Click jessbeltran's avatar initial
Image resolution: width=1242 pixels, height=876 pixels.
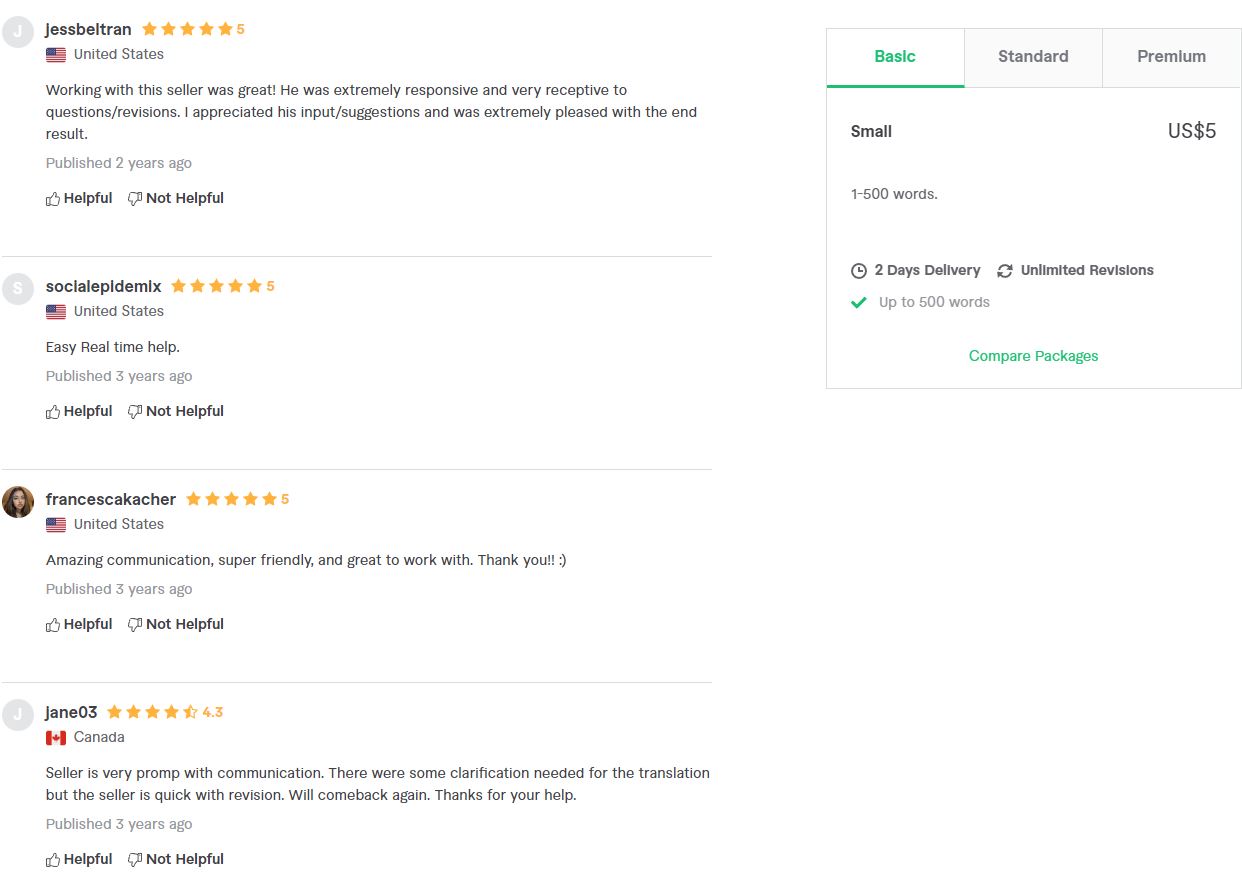[18, 33]
